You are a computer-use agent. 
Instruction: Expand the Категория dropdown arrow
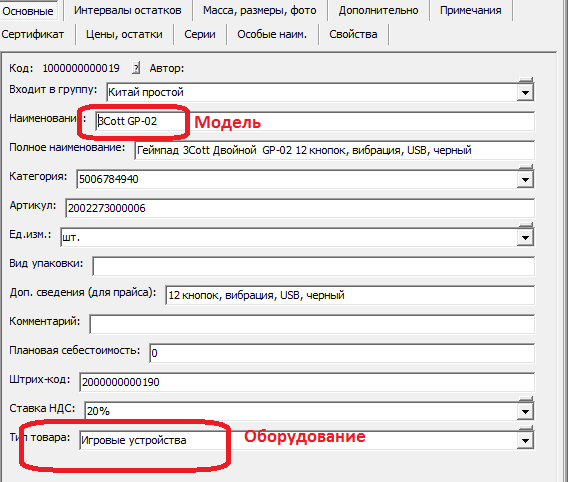(x=525, y=180)
